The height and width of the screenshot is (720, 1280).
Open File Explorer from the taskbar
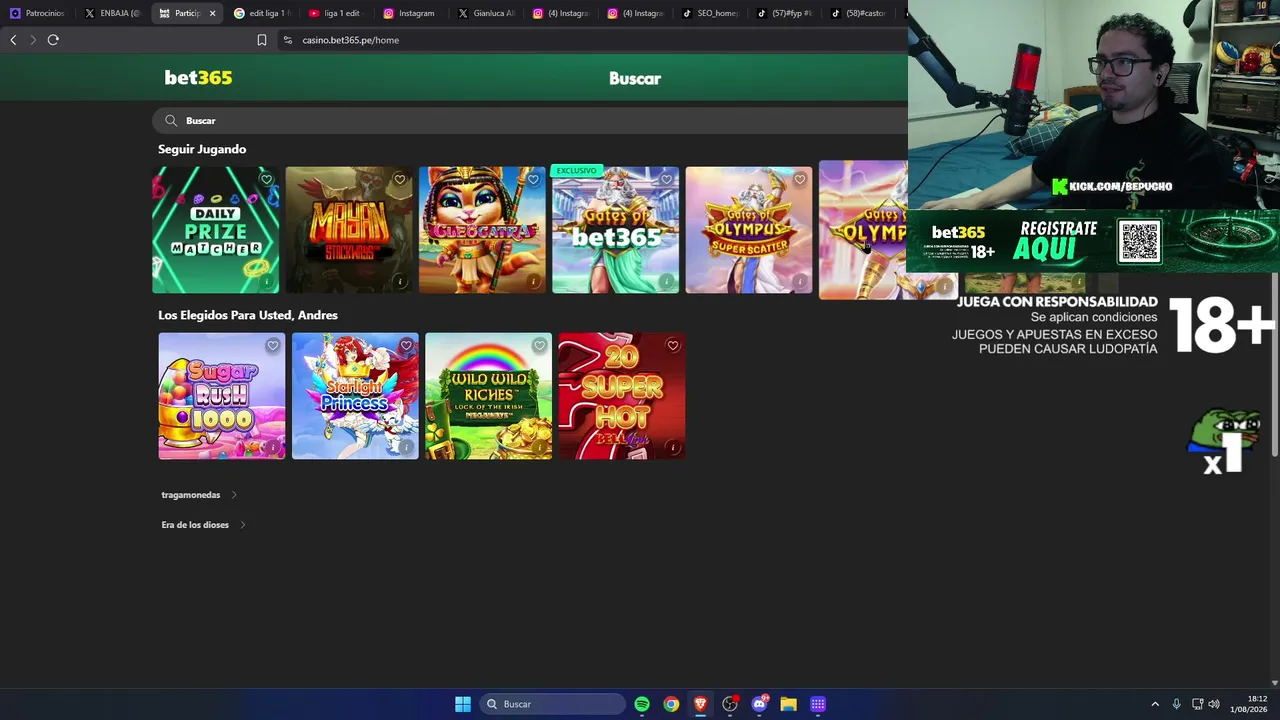788,704
